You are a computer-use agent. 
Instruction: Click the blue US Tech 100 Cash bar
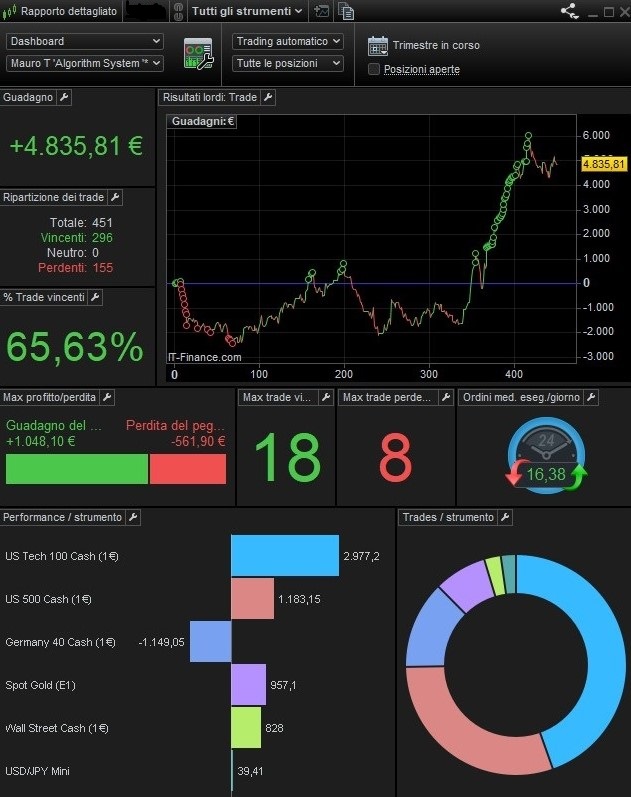tap(285, 556)
